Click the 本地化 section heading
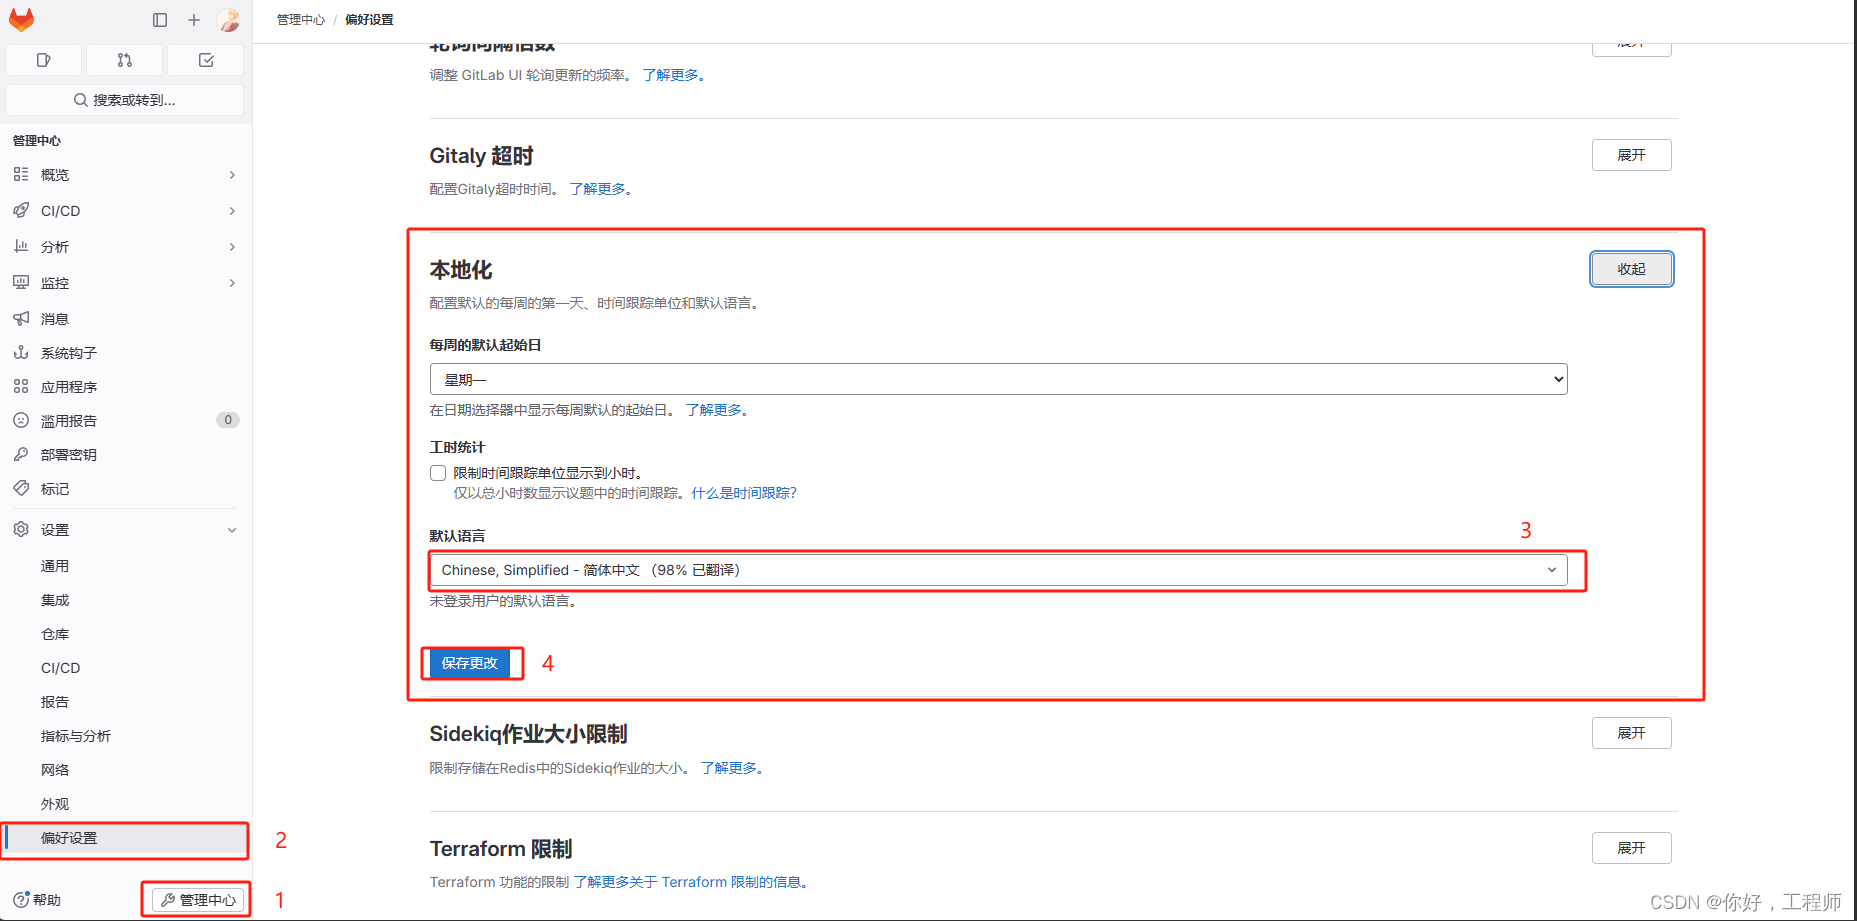The width and height of the screenshot is (1857, 921). coord(461,270)
